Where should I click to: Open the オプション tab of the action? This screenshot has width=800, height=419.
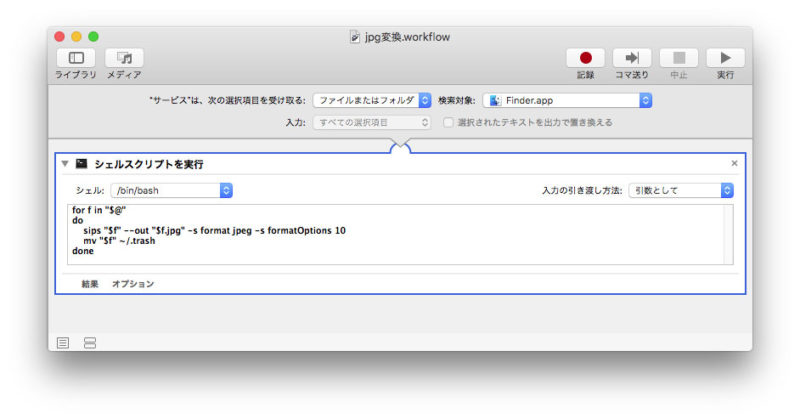(x=133, y=284)
